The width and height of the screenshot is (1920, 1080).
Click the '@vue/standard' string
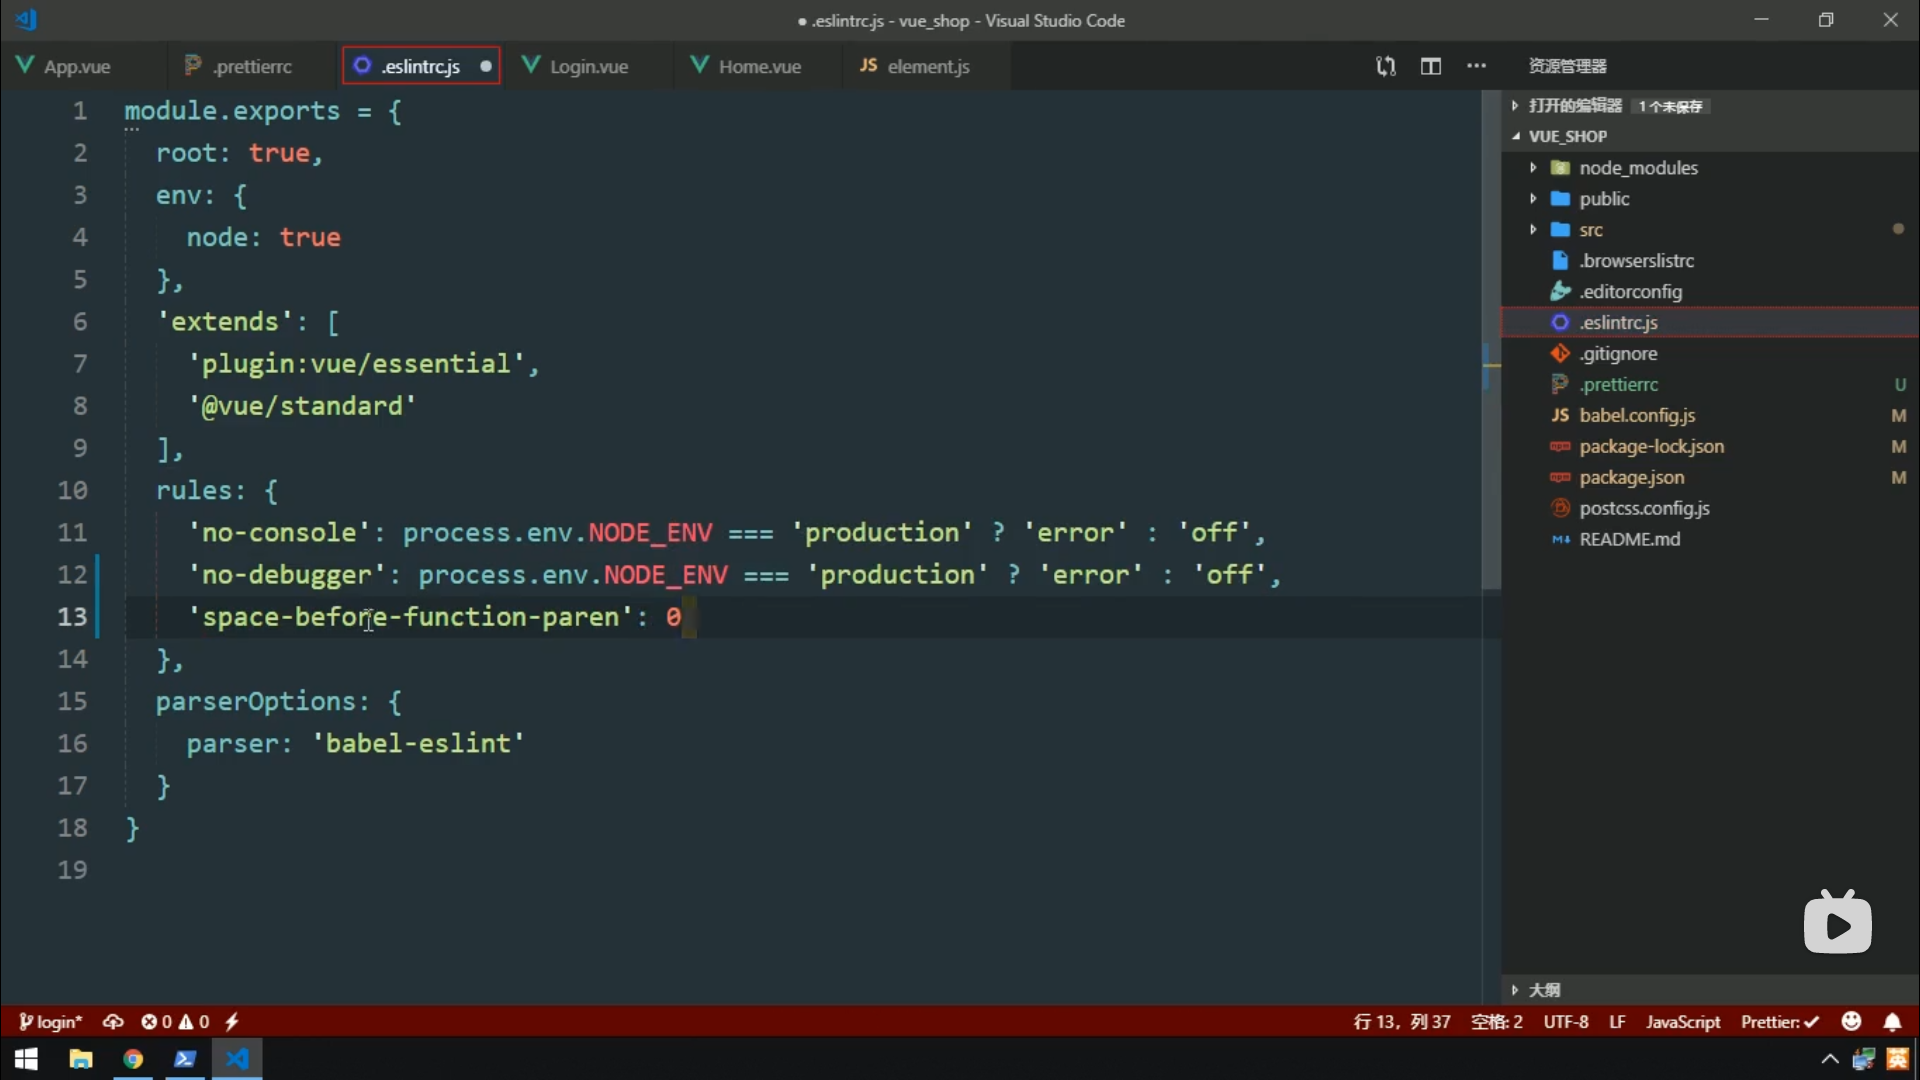[302, 406]
